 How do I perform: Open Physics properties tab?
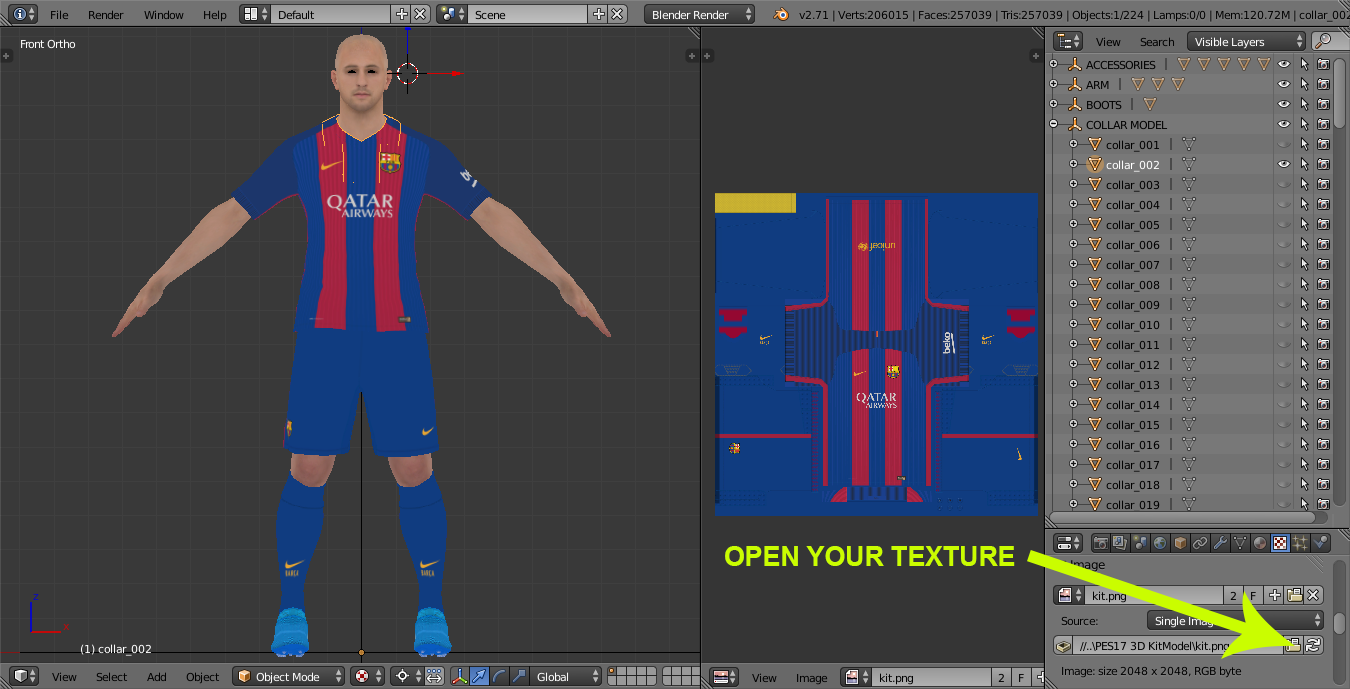click(x=1320, y=543)
